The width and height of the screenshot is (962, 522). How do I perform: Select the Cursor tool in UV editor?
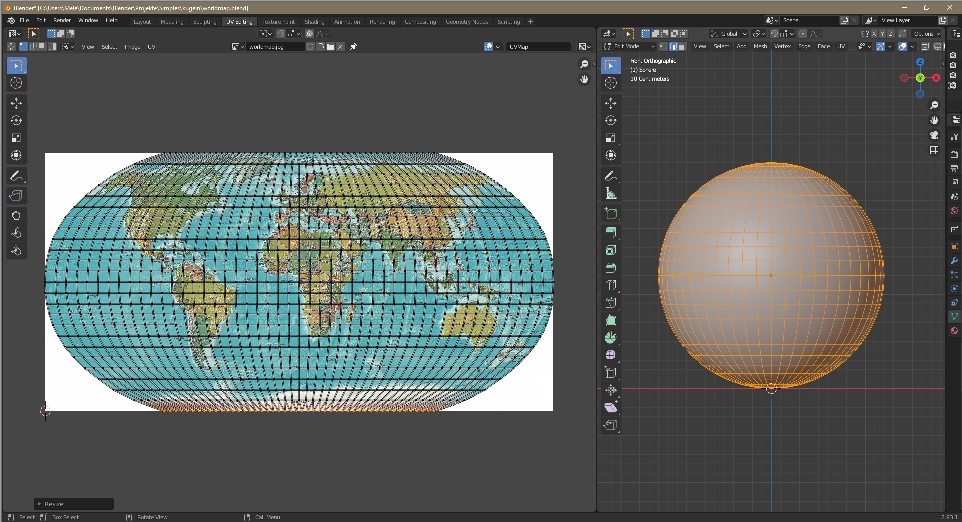pyautogui.click(x=17, y=83)
